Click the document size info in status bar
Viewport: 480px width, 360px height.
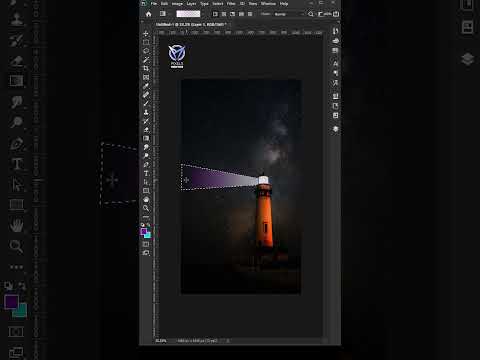[197, 341]
